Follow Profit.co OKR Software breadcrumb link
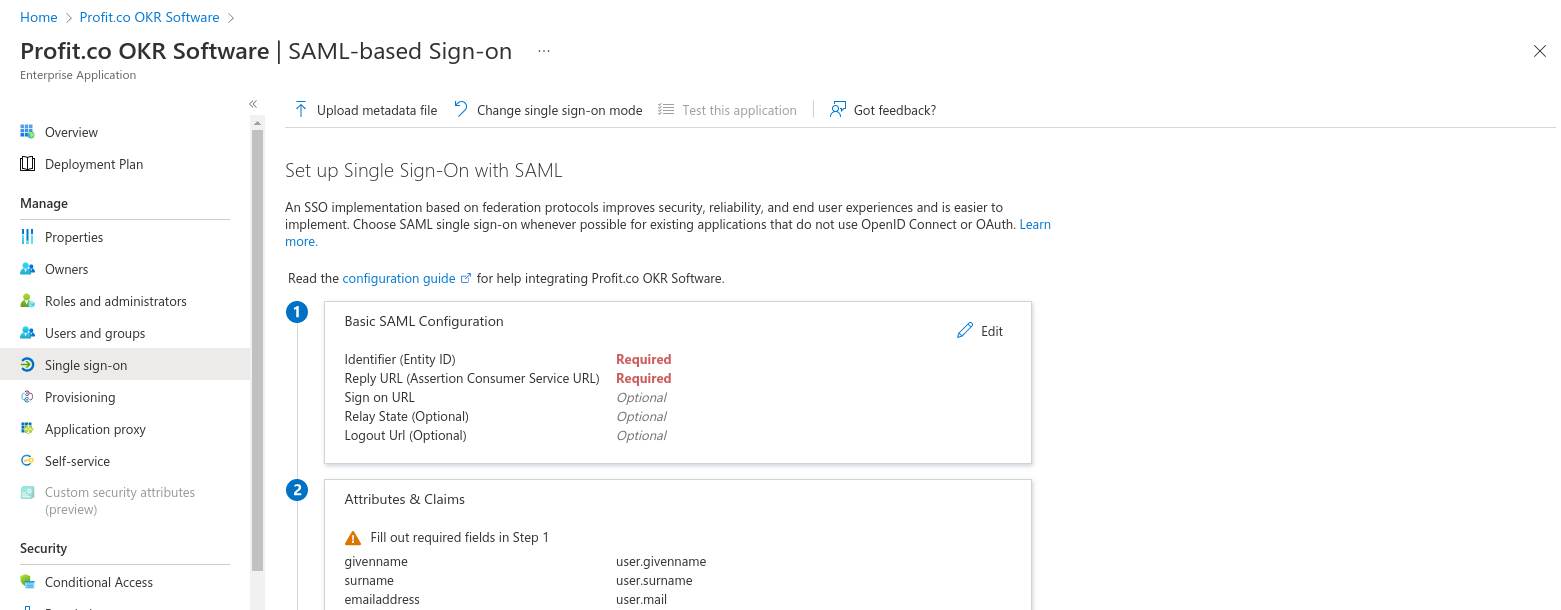The width and height of the screenshot is (1561, 610). point(149,17)
